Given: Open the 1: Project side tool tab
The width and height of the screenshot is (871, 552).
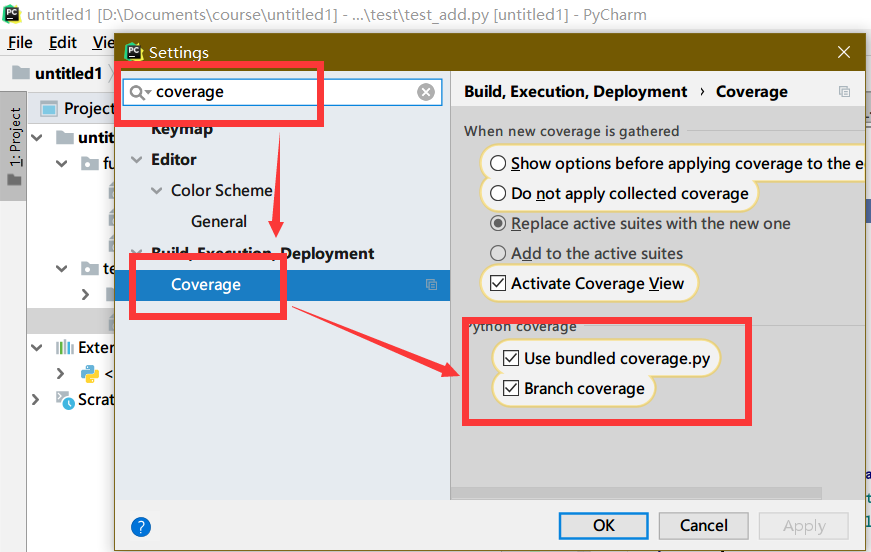Looking at the screenshot, I should pyautogui.click(x=14, y=145).
